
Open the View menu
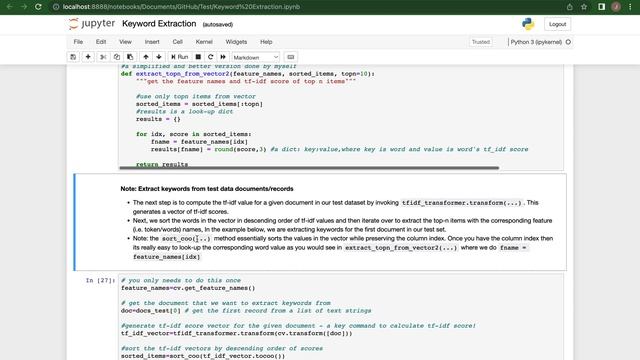click(125, 42)
